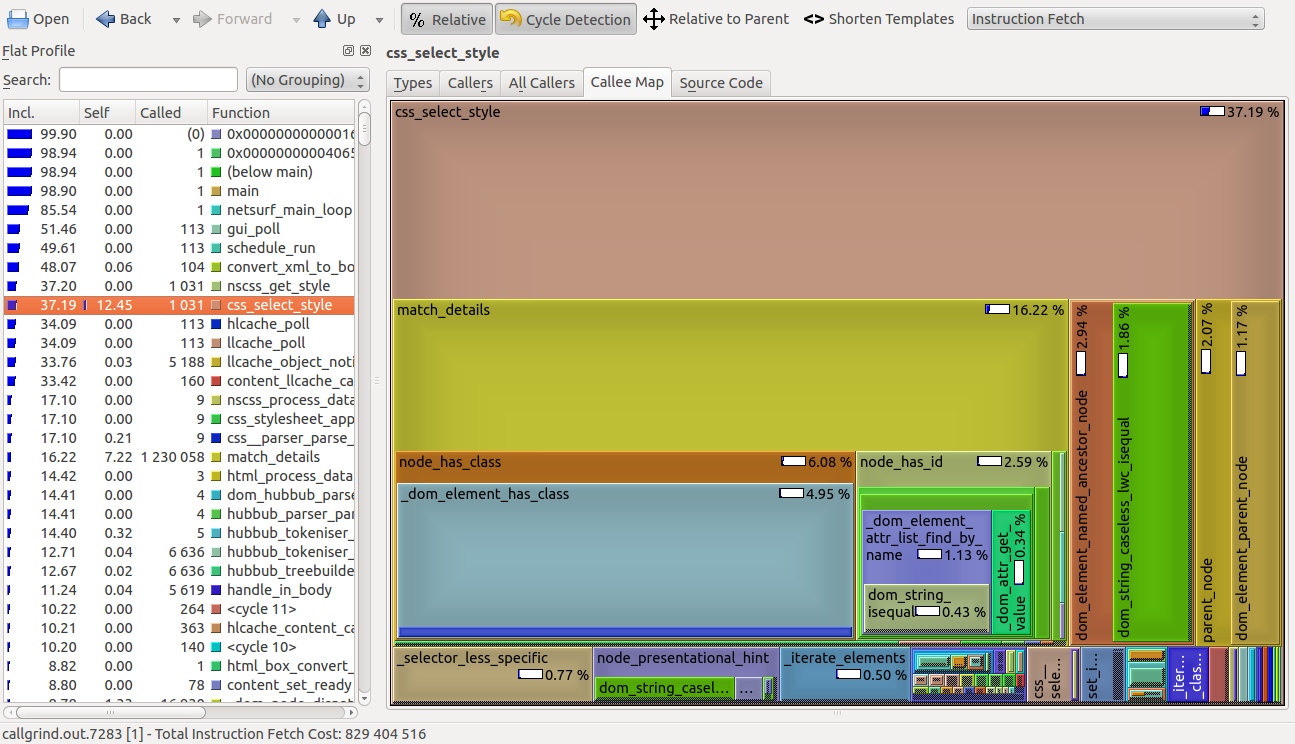Click the greyed Forward arrow button
The width and height of the screenshot is (1295, 744).
click(x=231, y=19)
